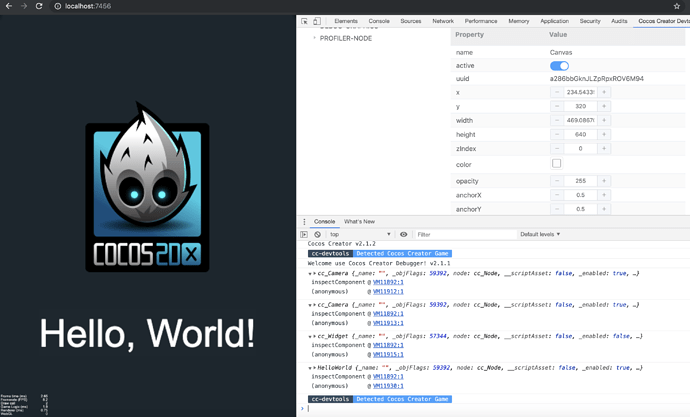This screenshot has width=690, height=417.
Task: Click the browser forward arrow
Action: [x=24, y=6]
